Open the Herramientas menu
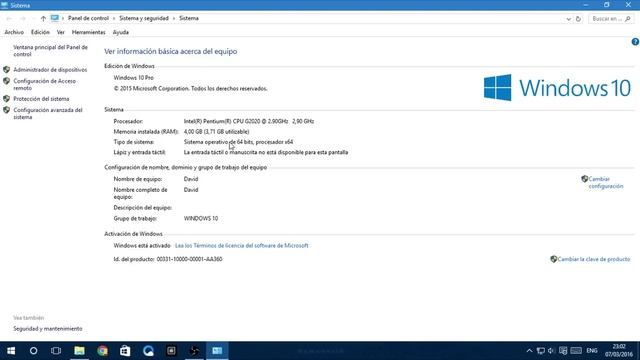Viewport: 640px width, 360px height. click(89, 32)
